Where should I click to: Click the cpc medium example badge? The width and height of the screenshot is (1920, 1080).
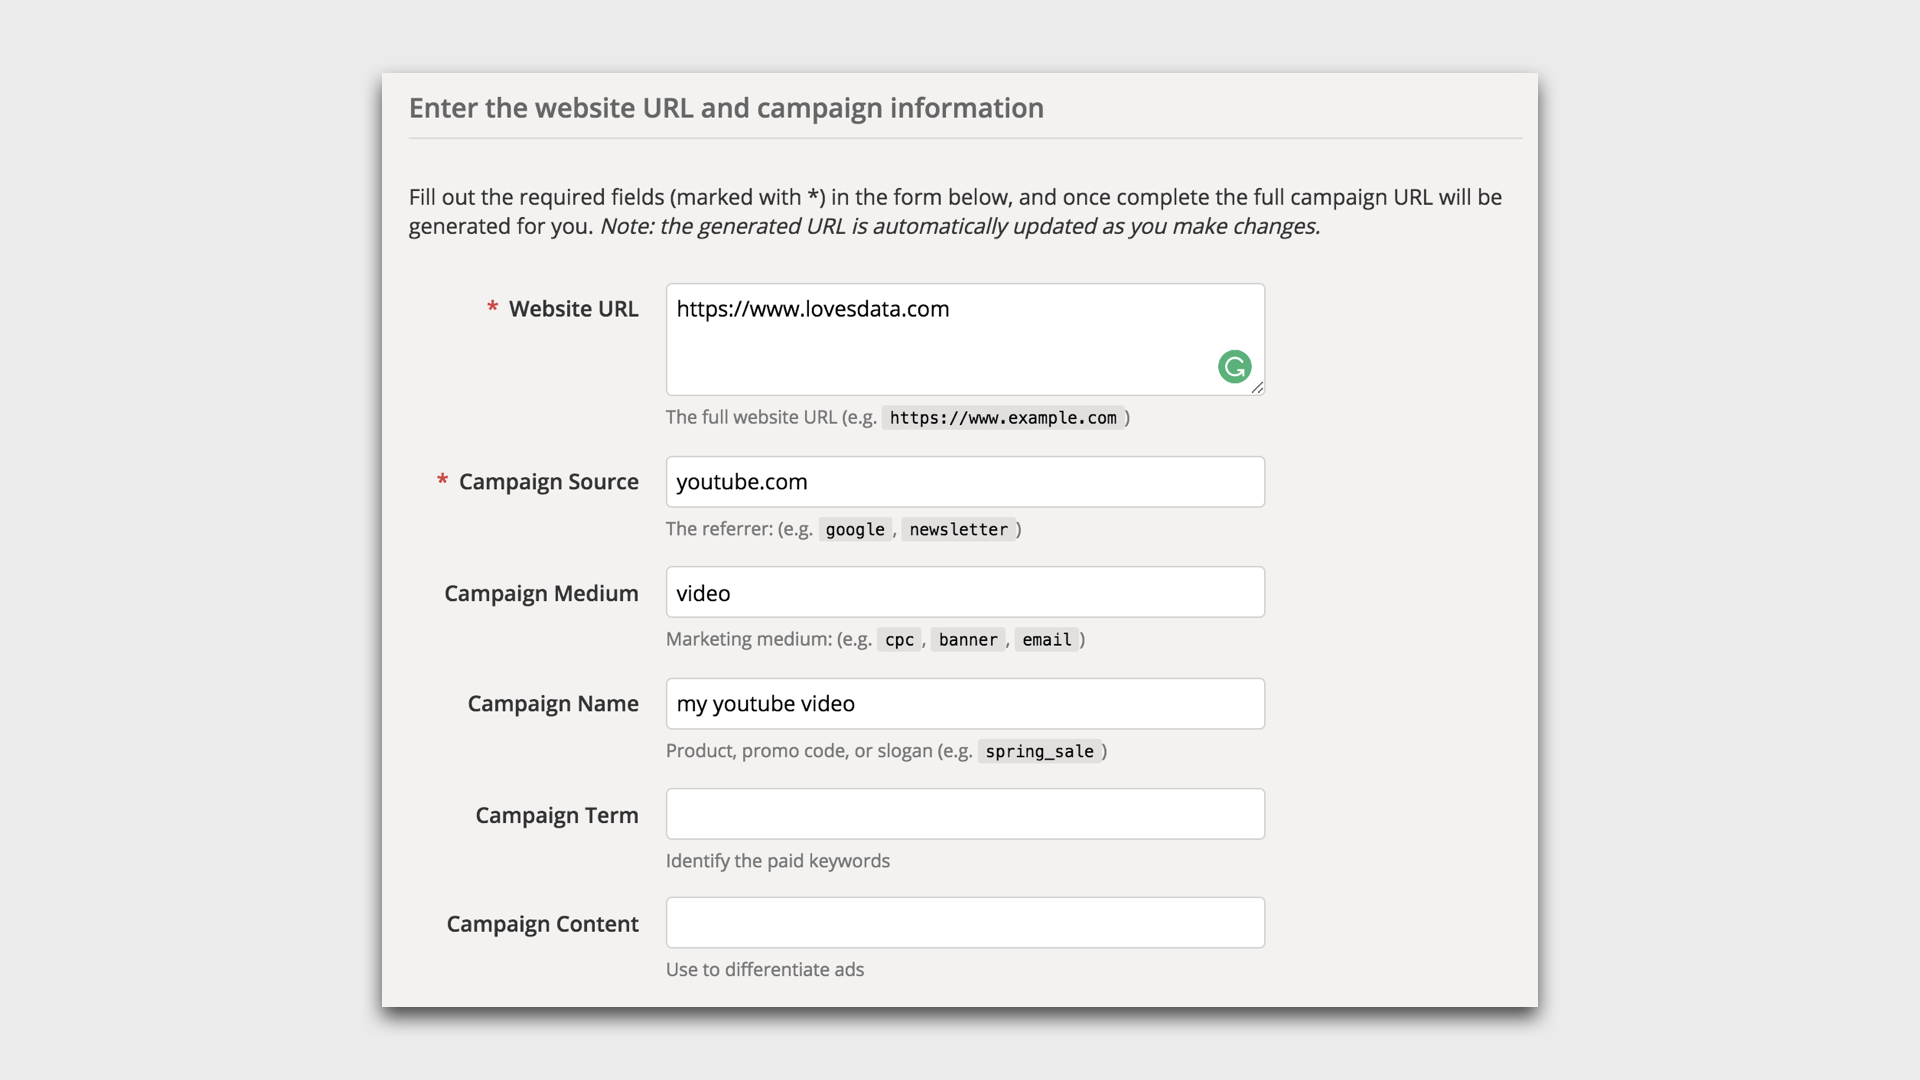(898, 640)
